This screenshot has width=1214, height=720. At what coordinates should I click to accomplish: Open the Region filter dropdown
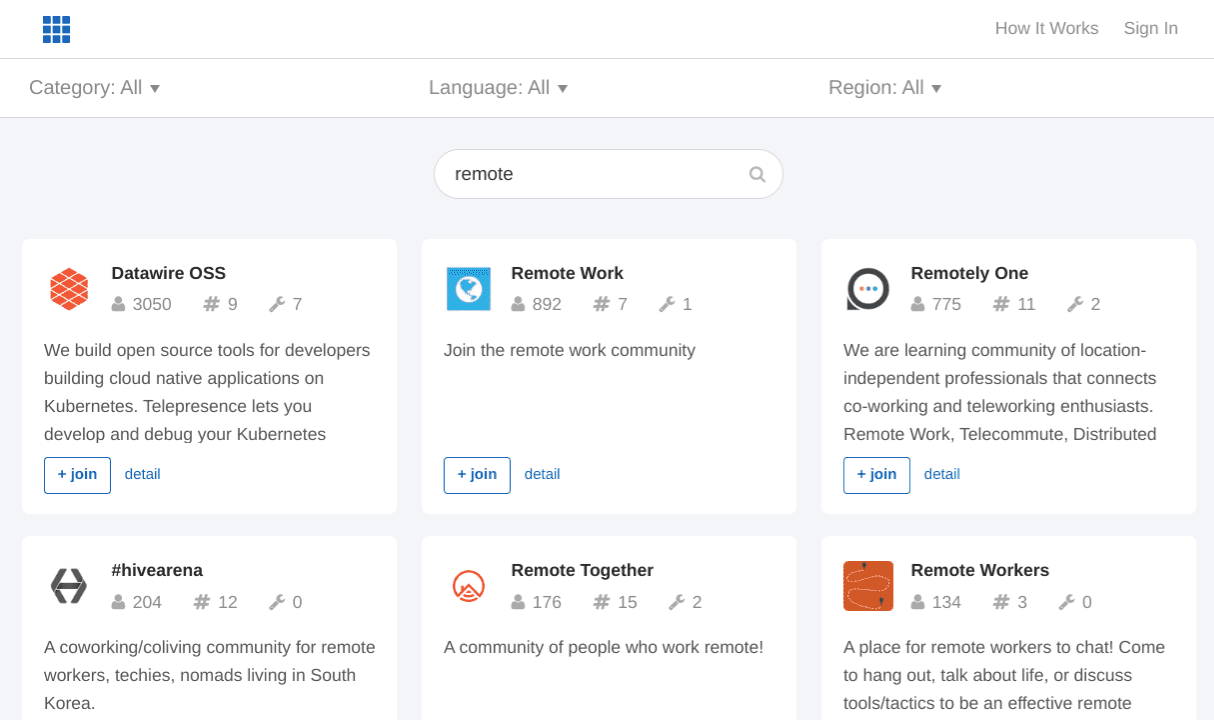[x=884, y=88]
